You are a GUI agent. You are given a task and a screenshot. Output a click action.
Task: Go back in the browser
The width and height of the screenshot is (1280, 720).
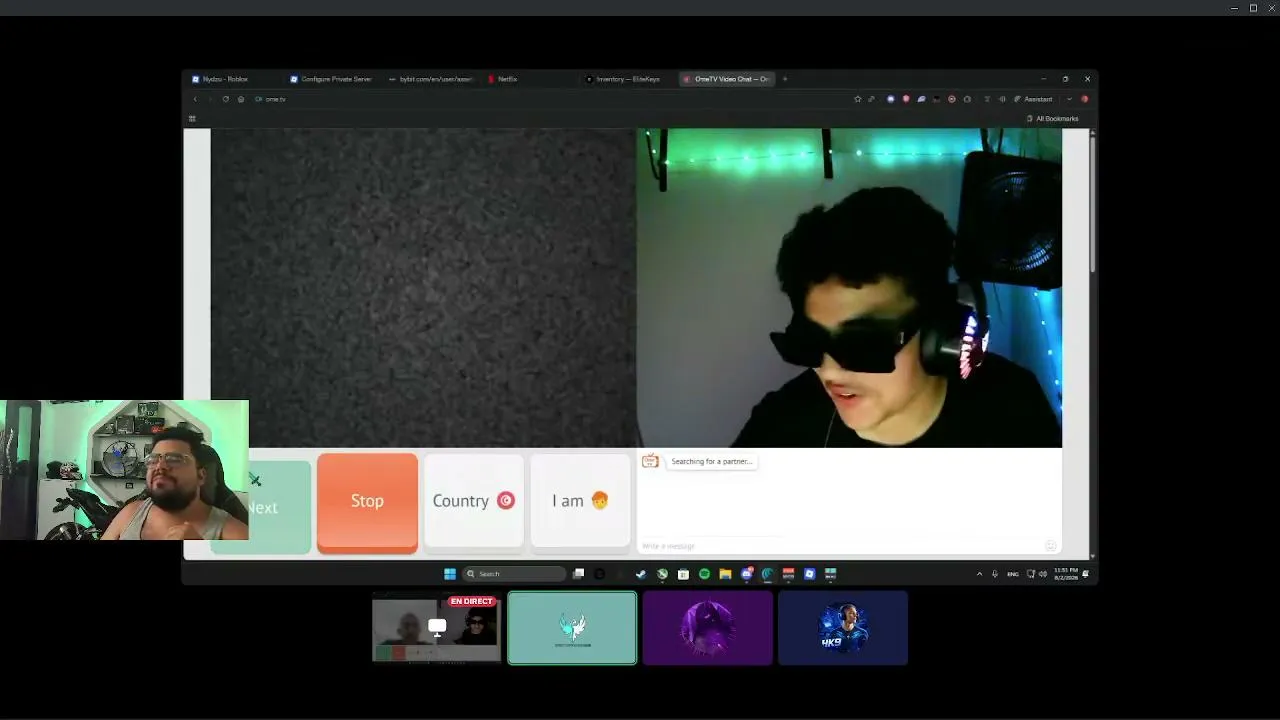[x=195, y=99]
